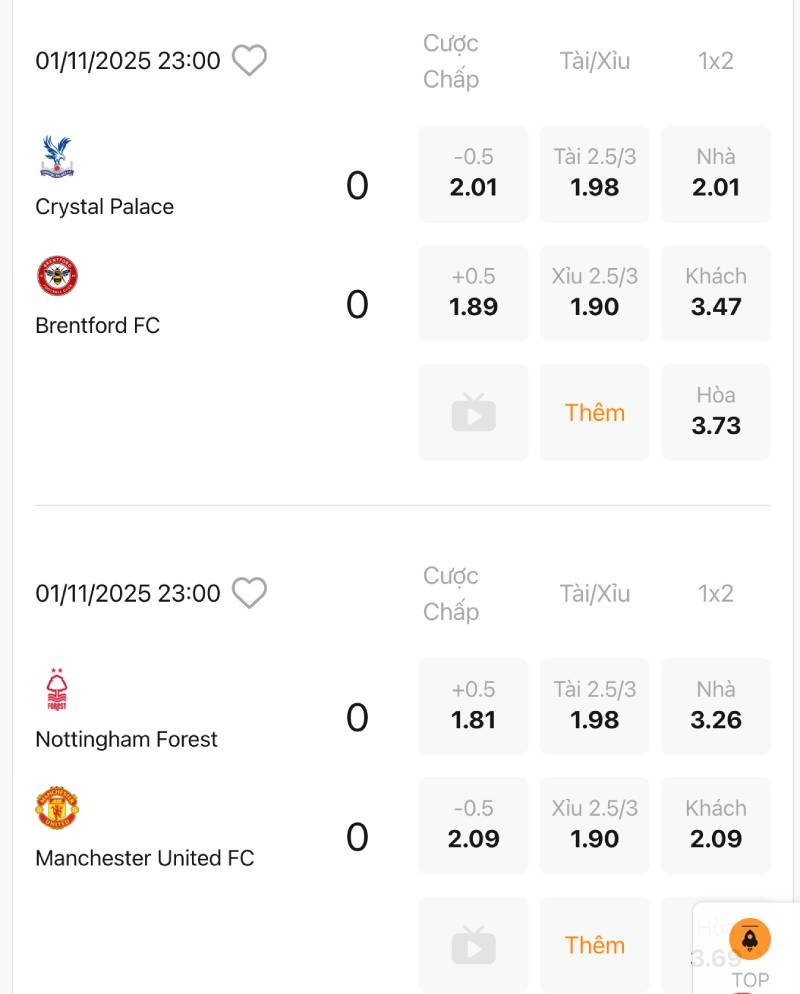Click the Brentford FC club crest
The width and height of the screenshot is (800, 994).
pos(57,276)
